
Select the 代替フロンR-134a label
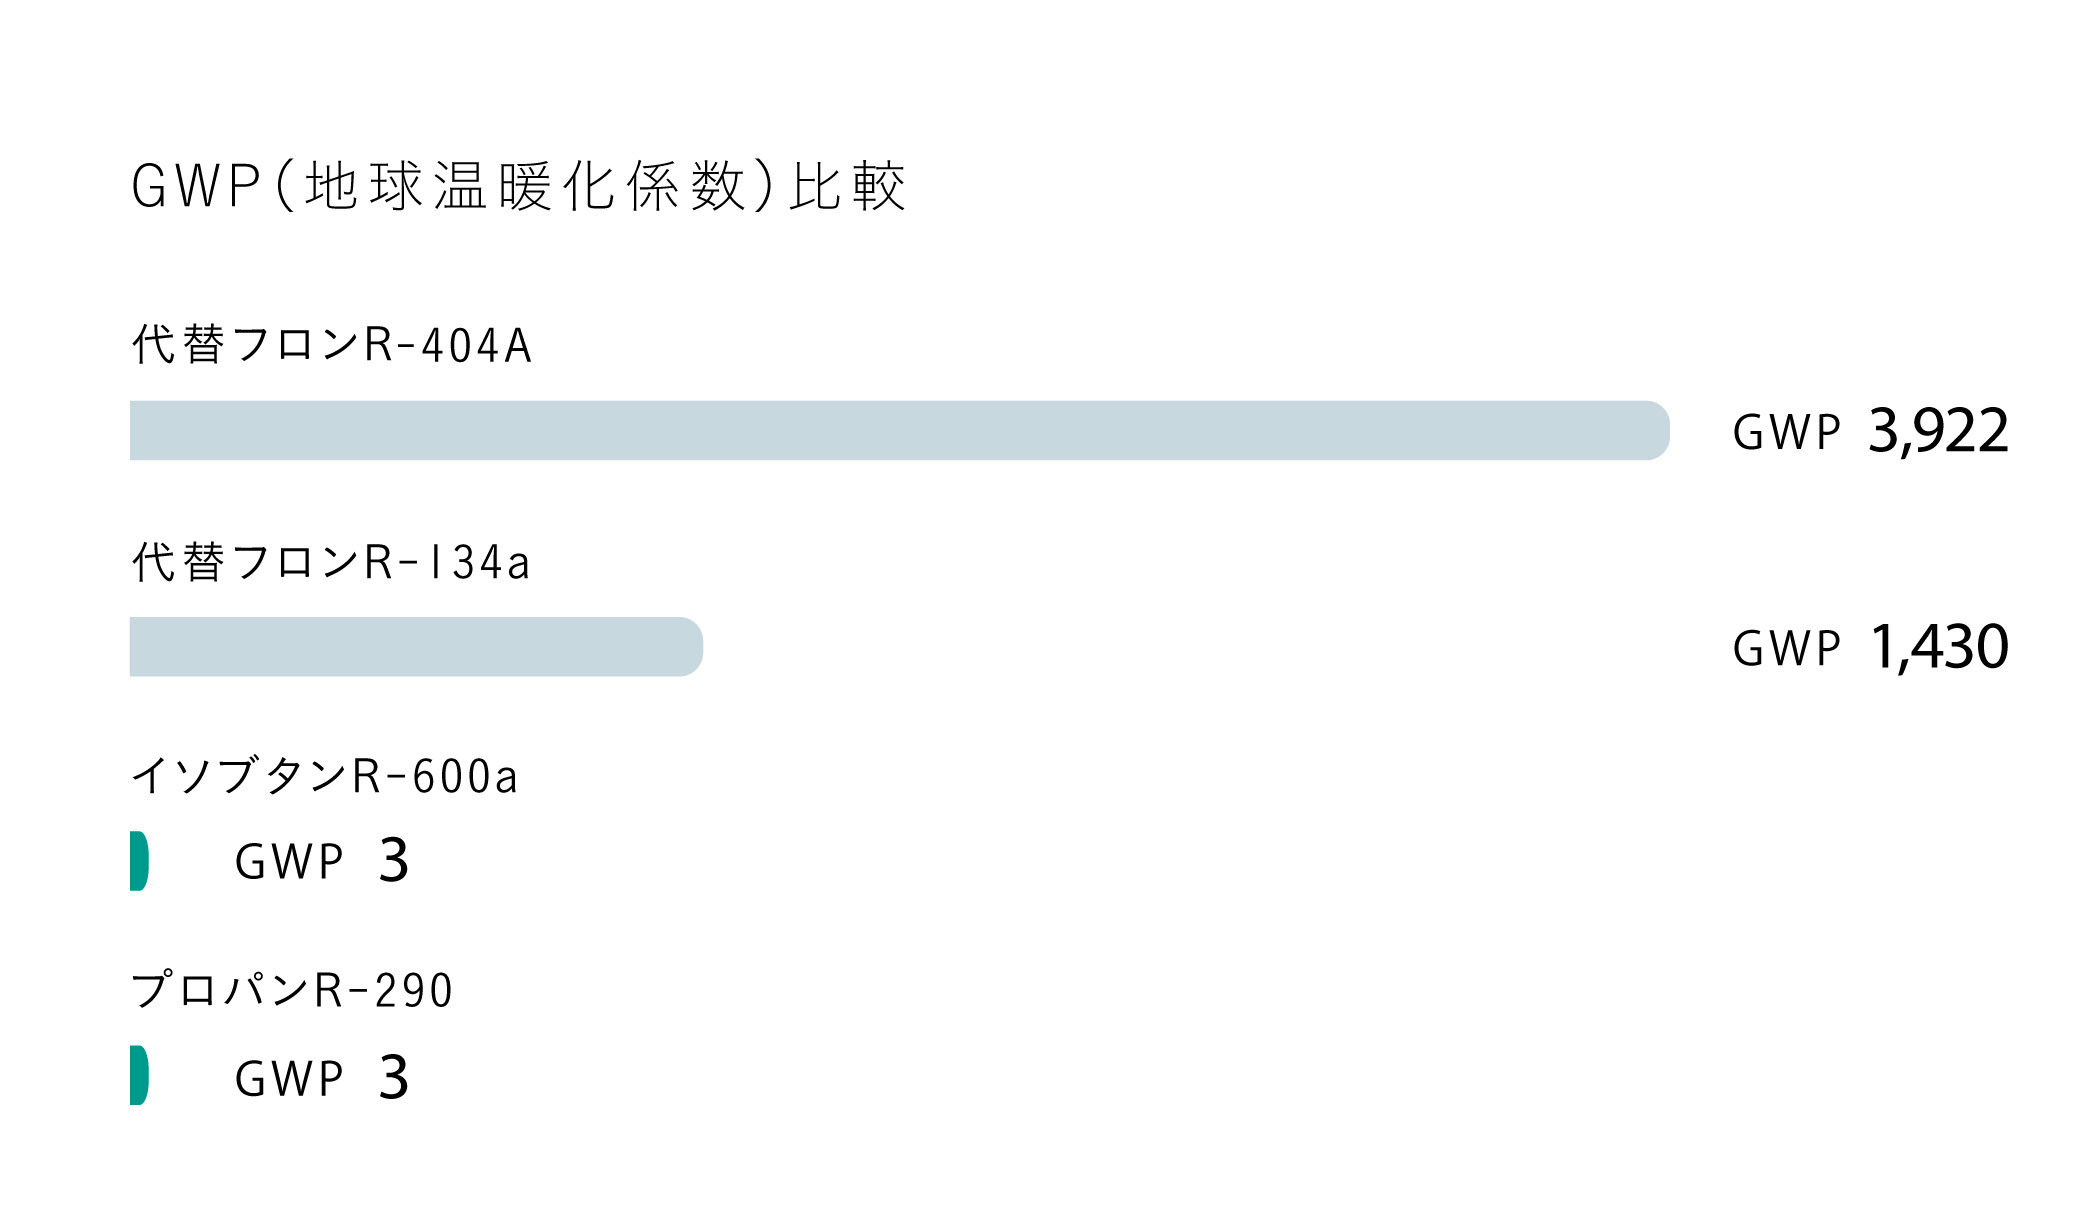pyautogui.click(x=330, y=562)
